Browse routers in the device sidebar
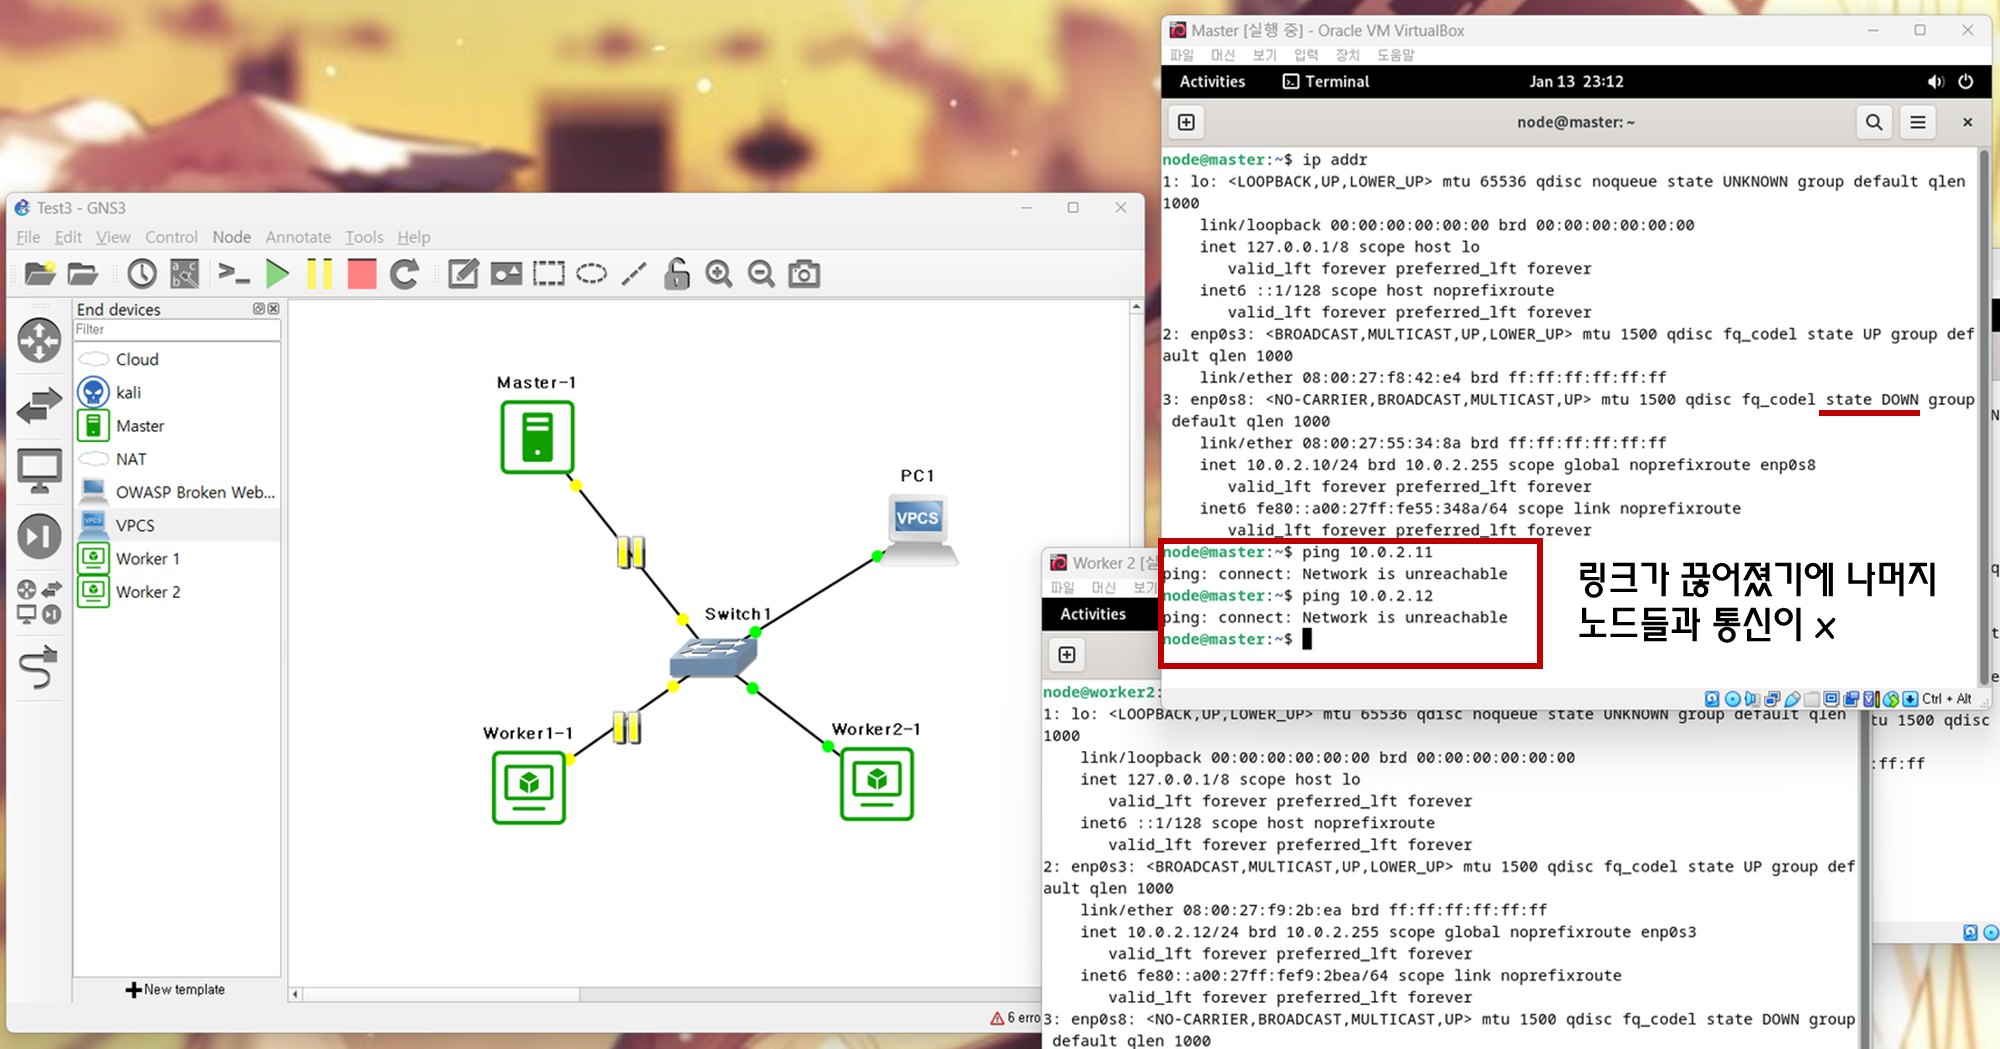The height and width of the screenshot is (1049, 2000). coord(39,340)
